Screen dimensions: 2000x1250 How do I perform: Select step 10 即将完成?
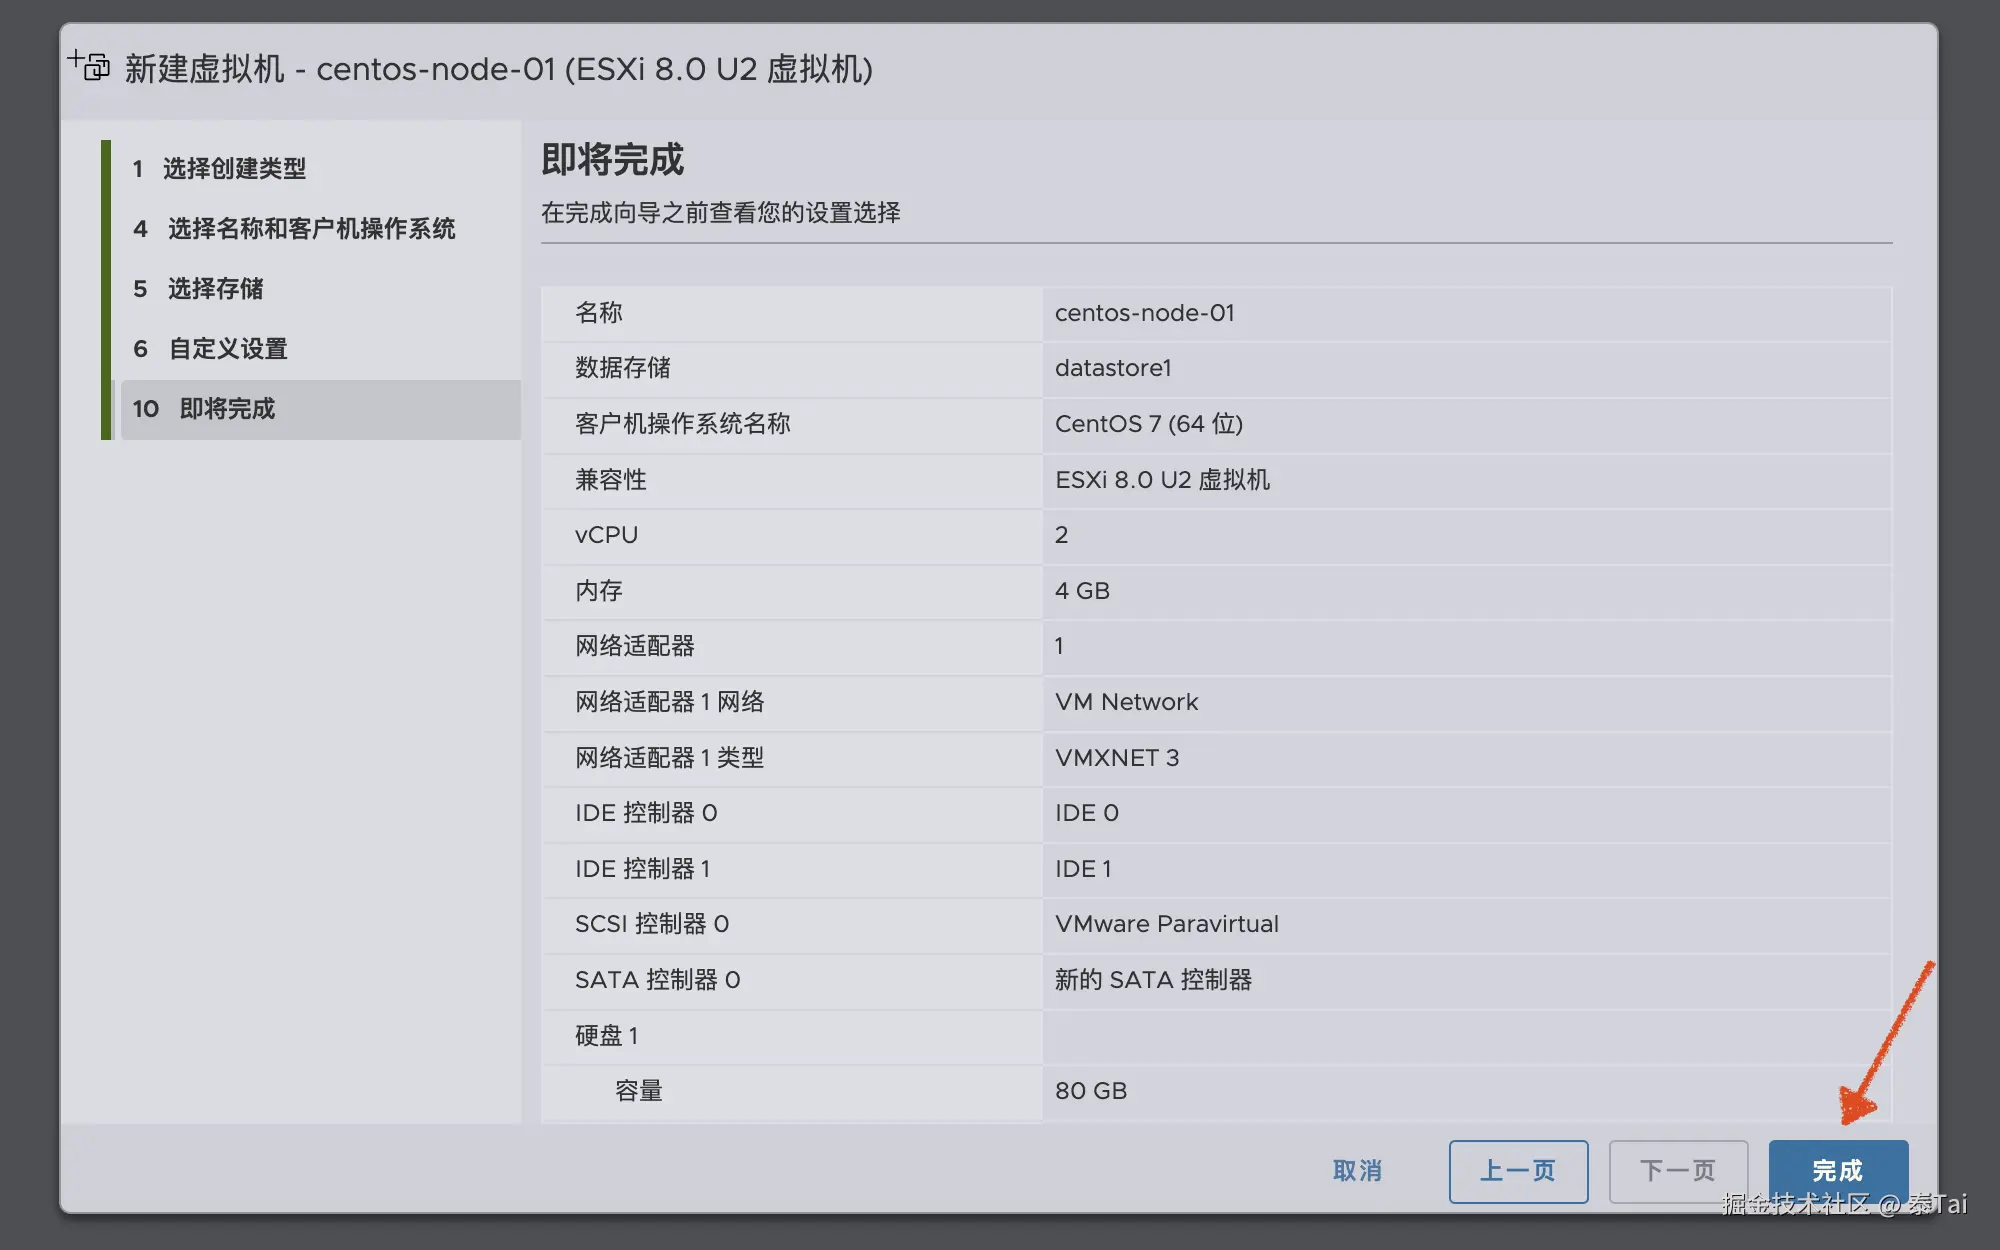tap(227, 408)
